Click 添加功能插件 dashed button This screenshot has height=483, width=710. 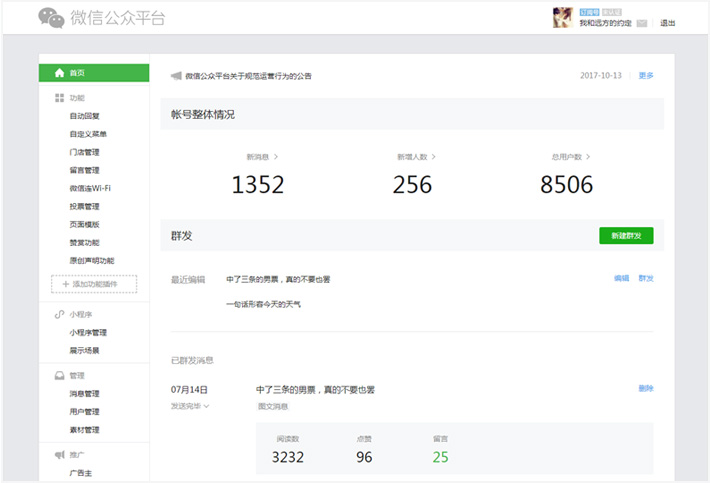[93, 285]
